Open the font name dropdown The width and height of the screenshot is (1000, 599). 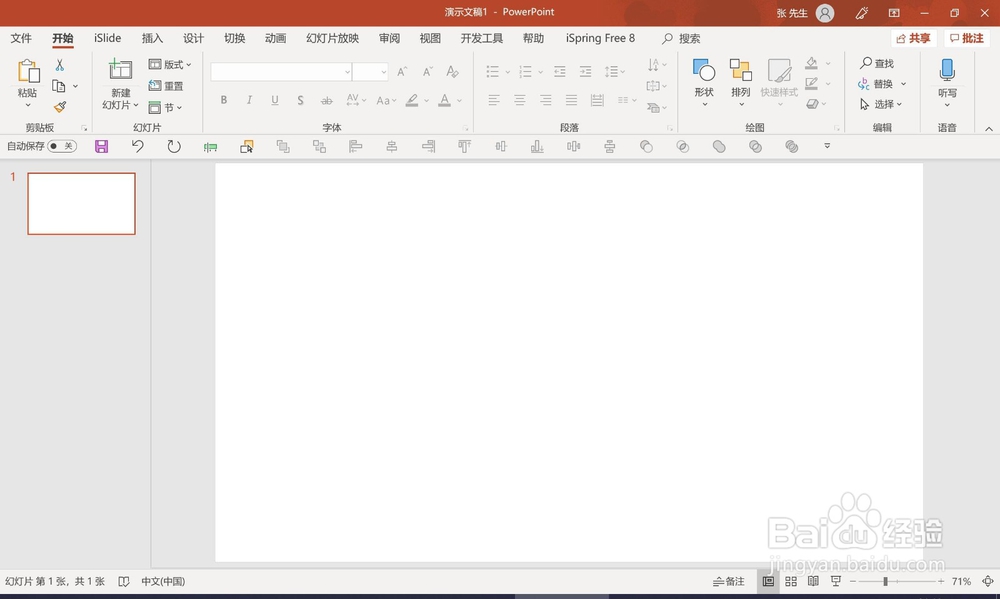pyautogui.click(x=347, y=72)
